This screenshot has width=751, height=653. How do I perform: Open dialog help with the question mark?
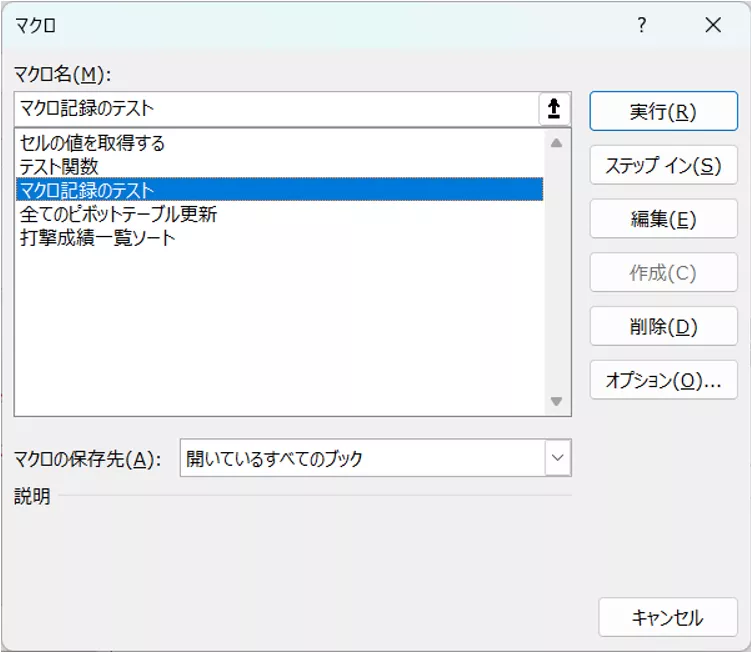pos(642,26)
